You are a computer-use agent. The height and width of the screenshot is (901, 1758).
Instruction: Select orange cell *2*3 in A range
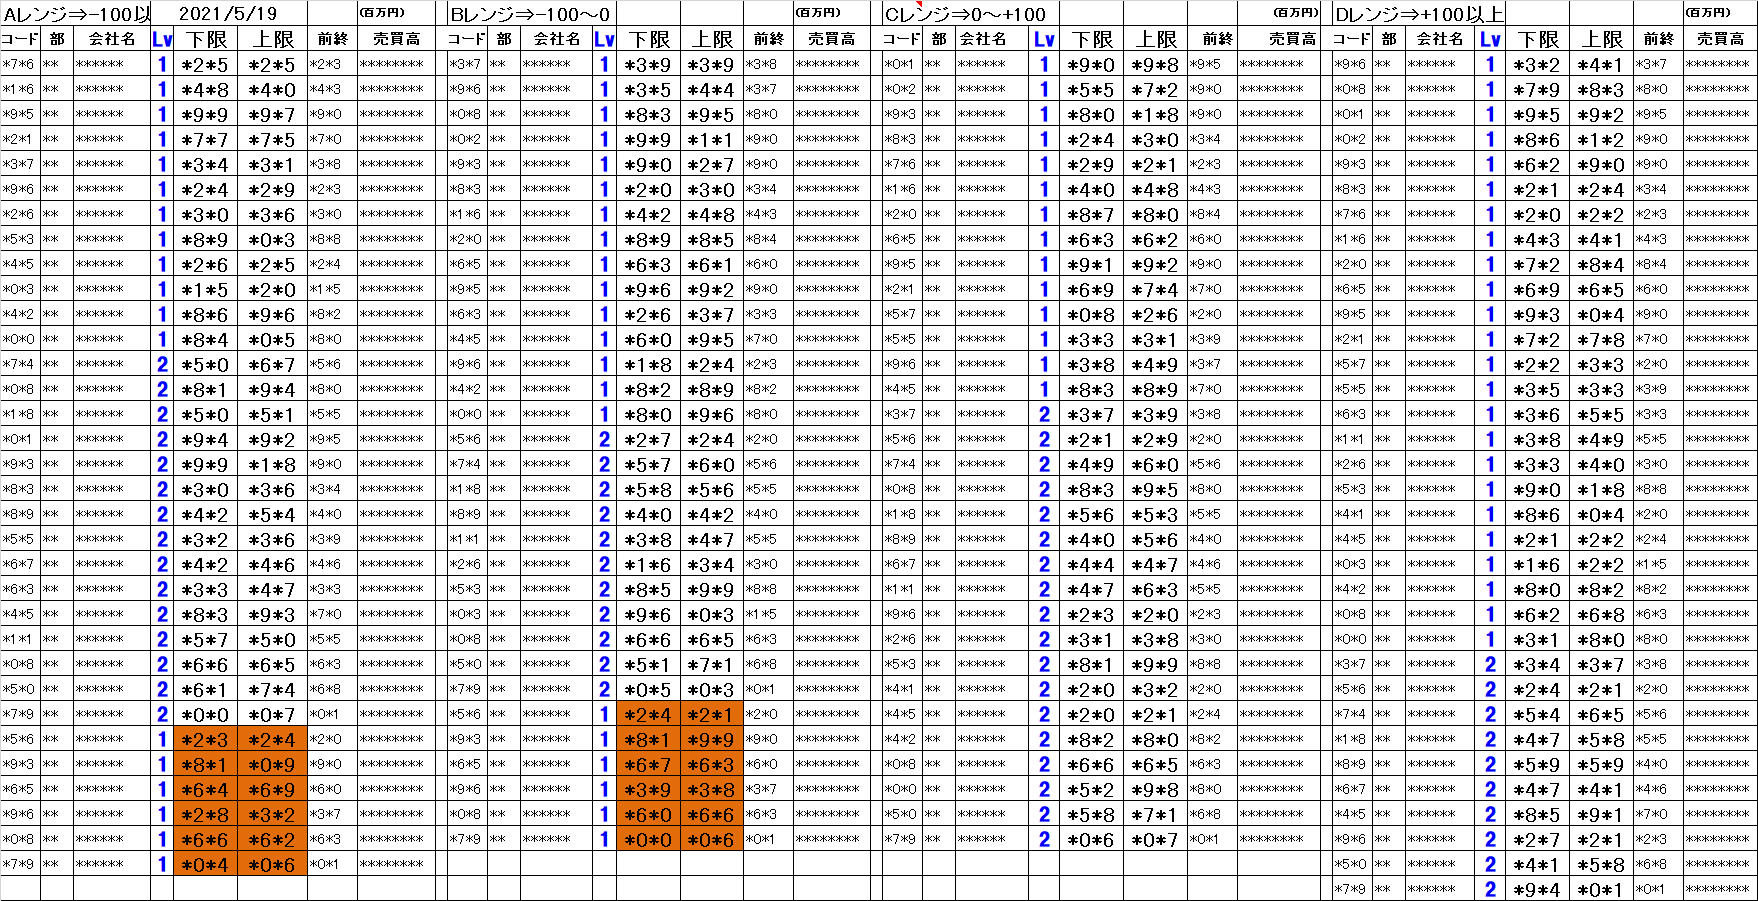pos(205,739)
